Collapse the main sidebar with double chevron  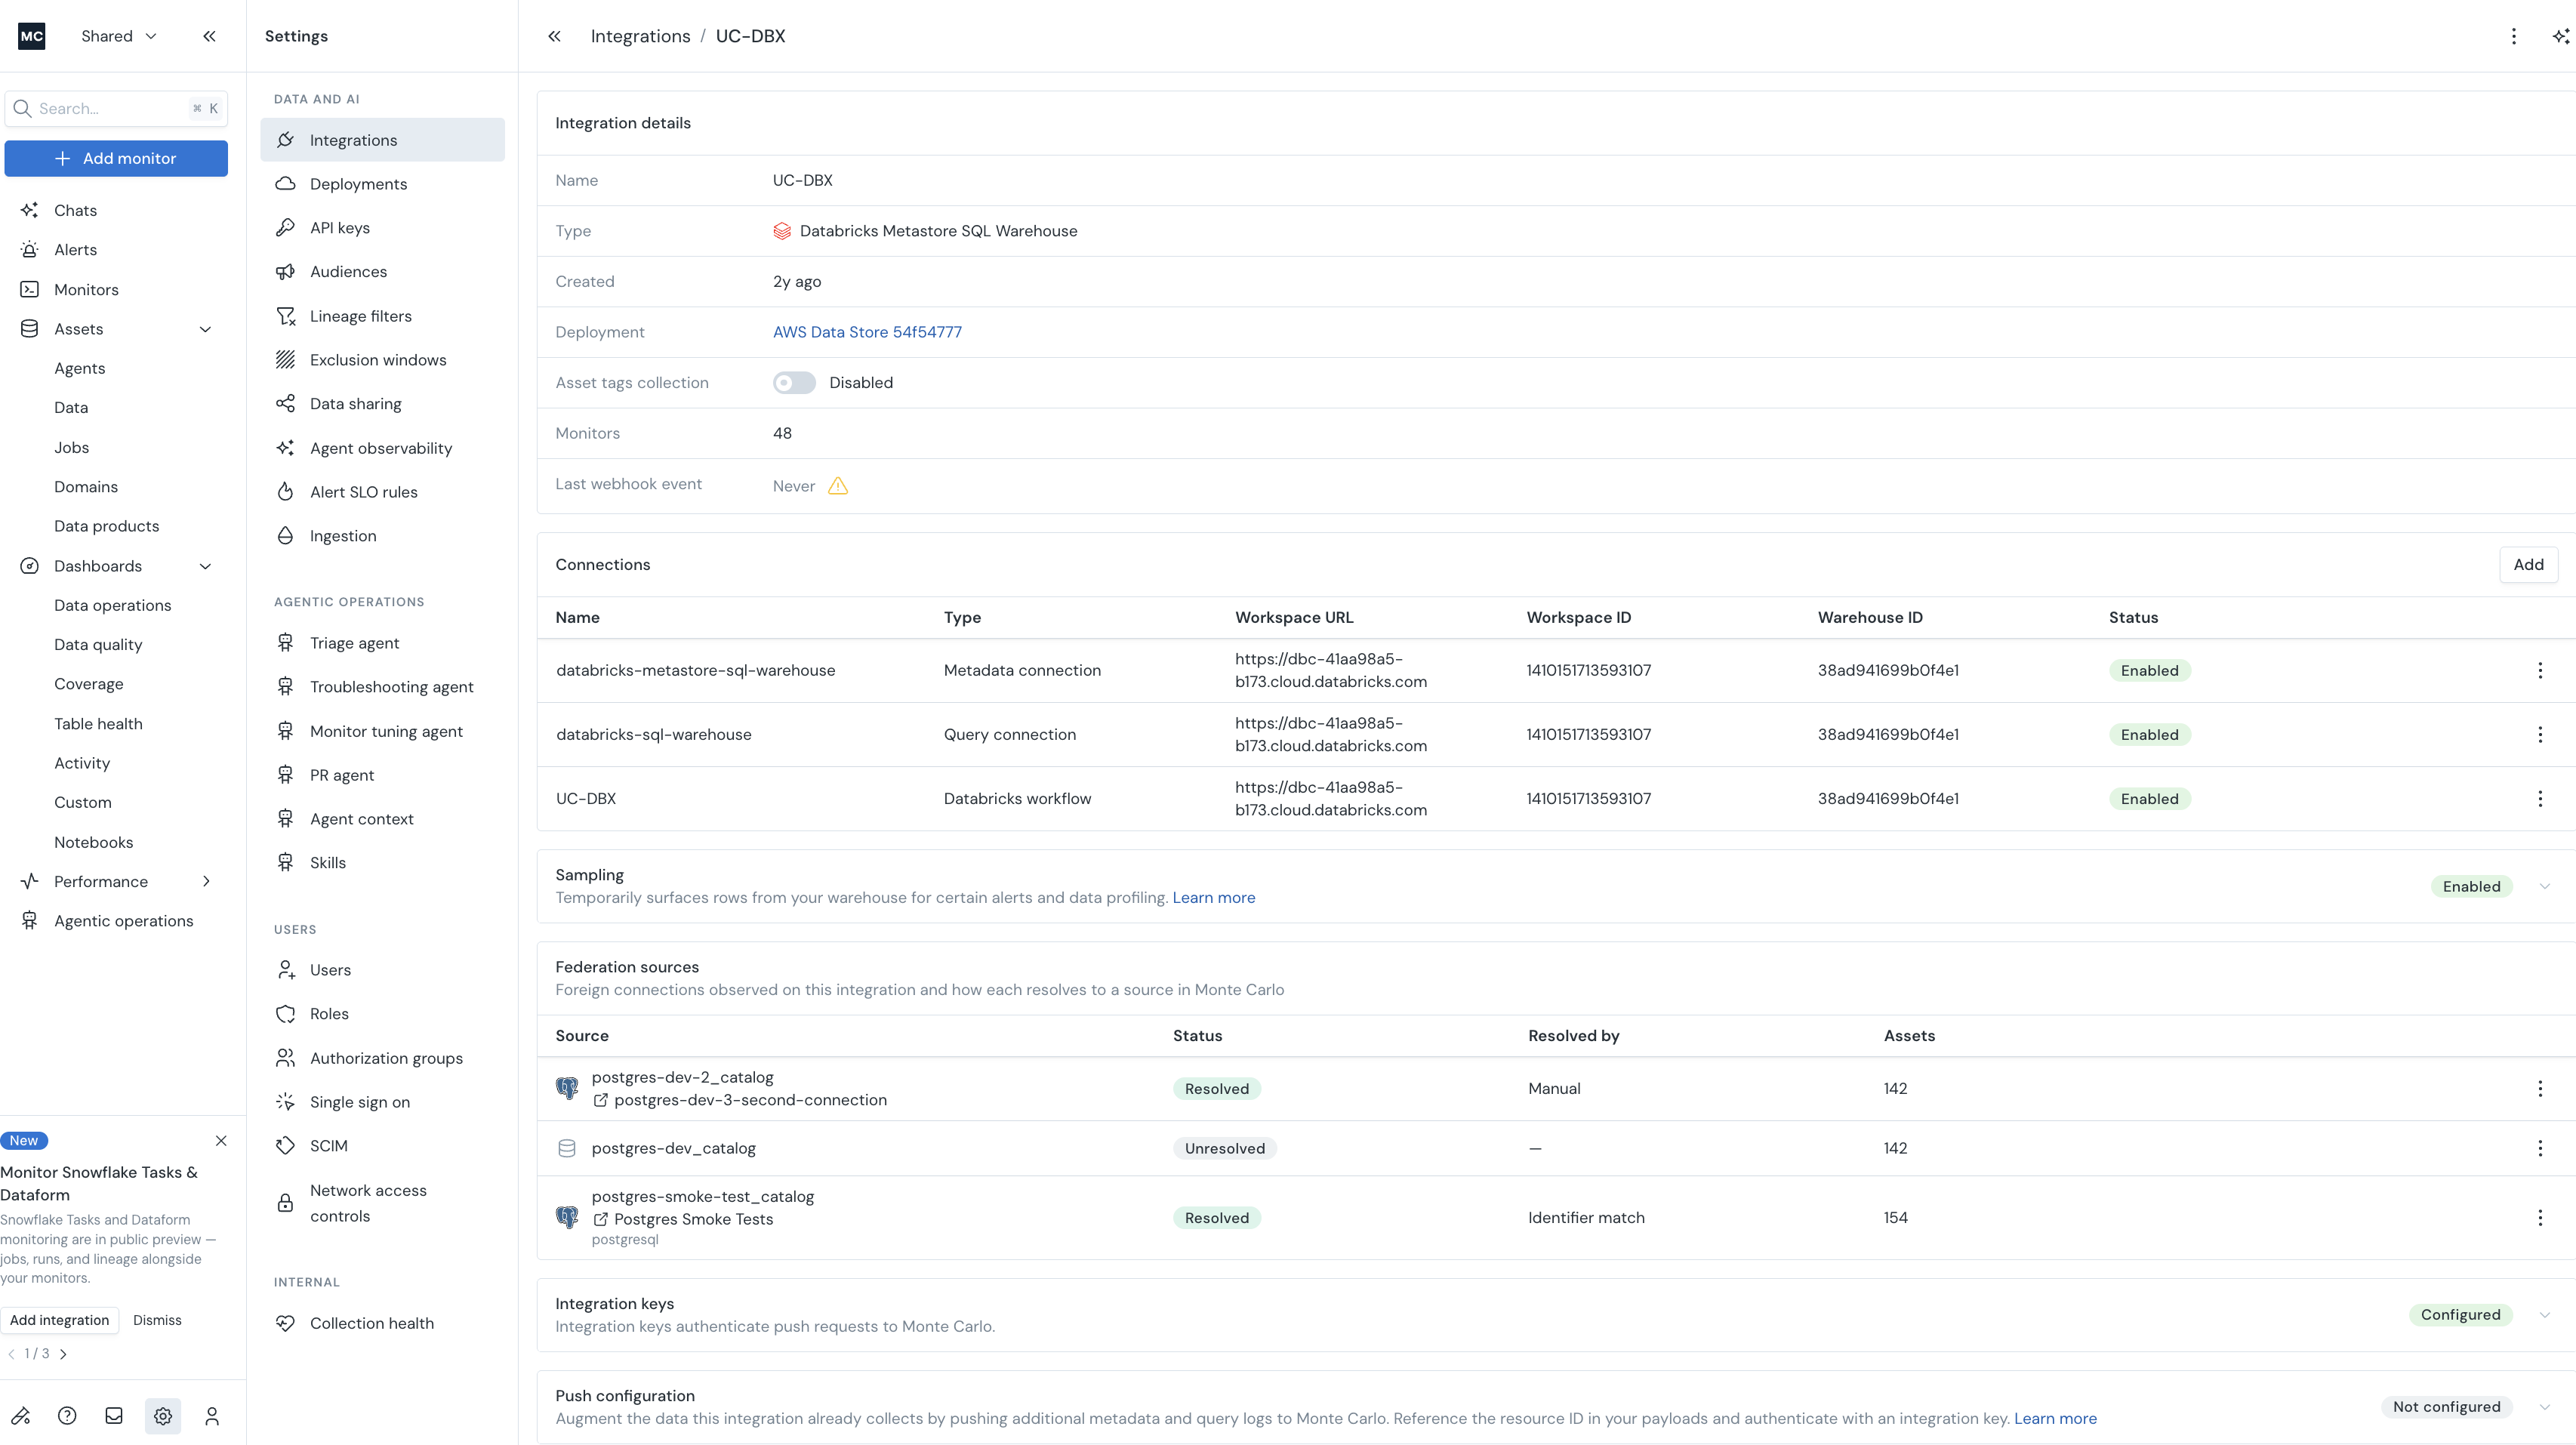209,36
